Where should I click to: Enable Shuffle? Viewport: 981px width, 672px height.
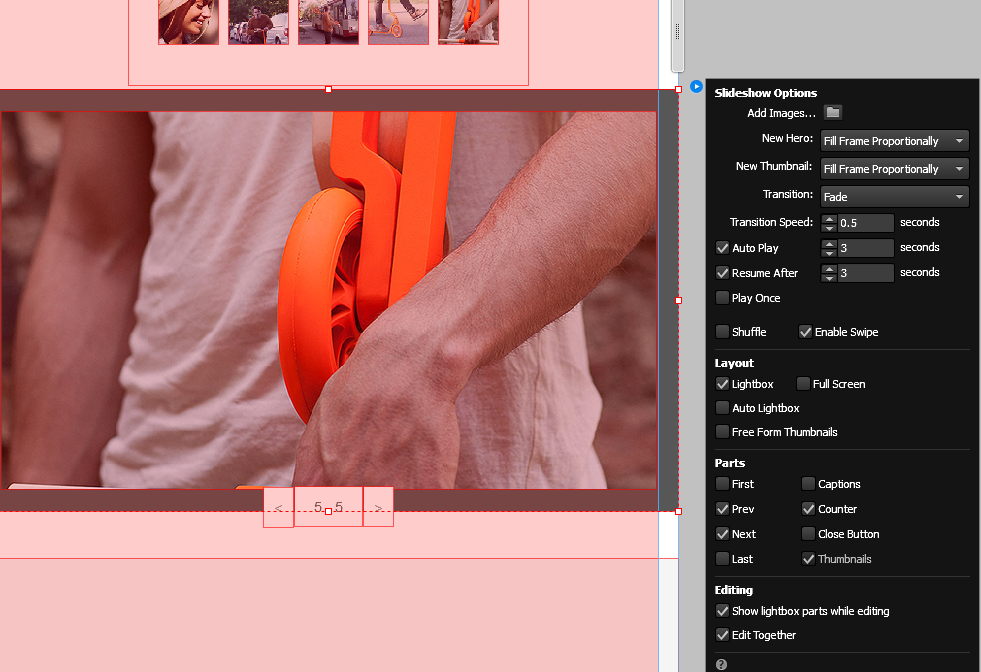pos(722,331)
